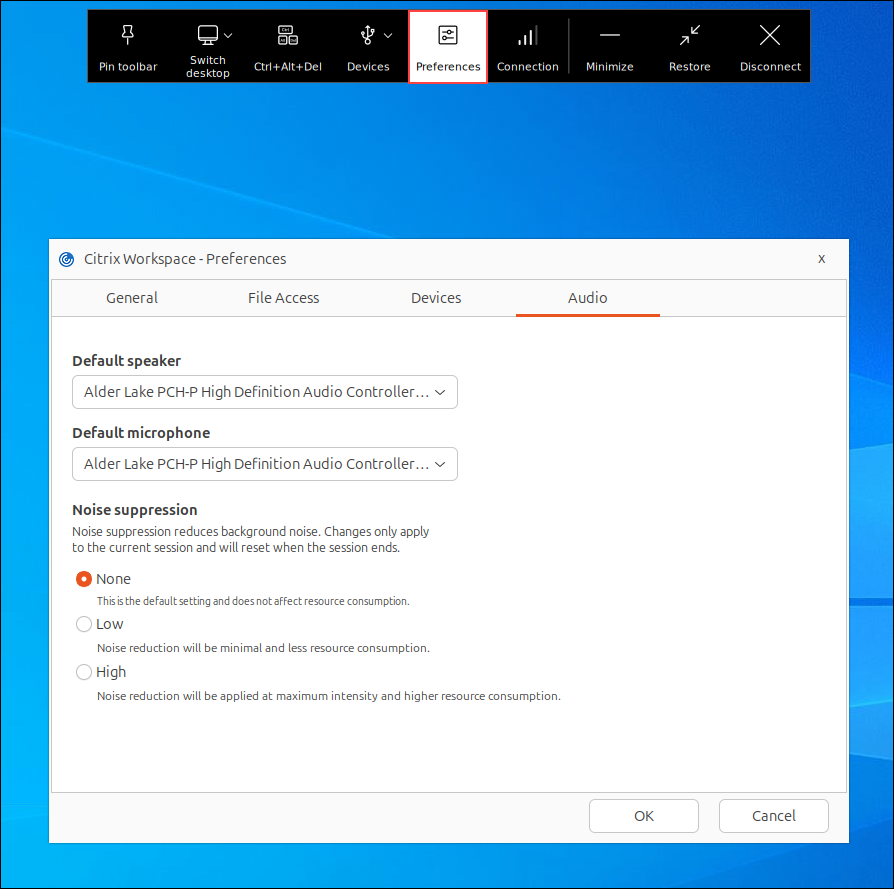This screenshot has height=889, width=894.
Task: Select the Audio tab
Action: pyautogui.click(x=588, y=298)
